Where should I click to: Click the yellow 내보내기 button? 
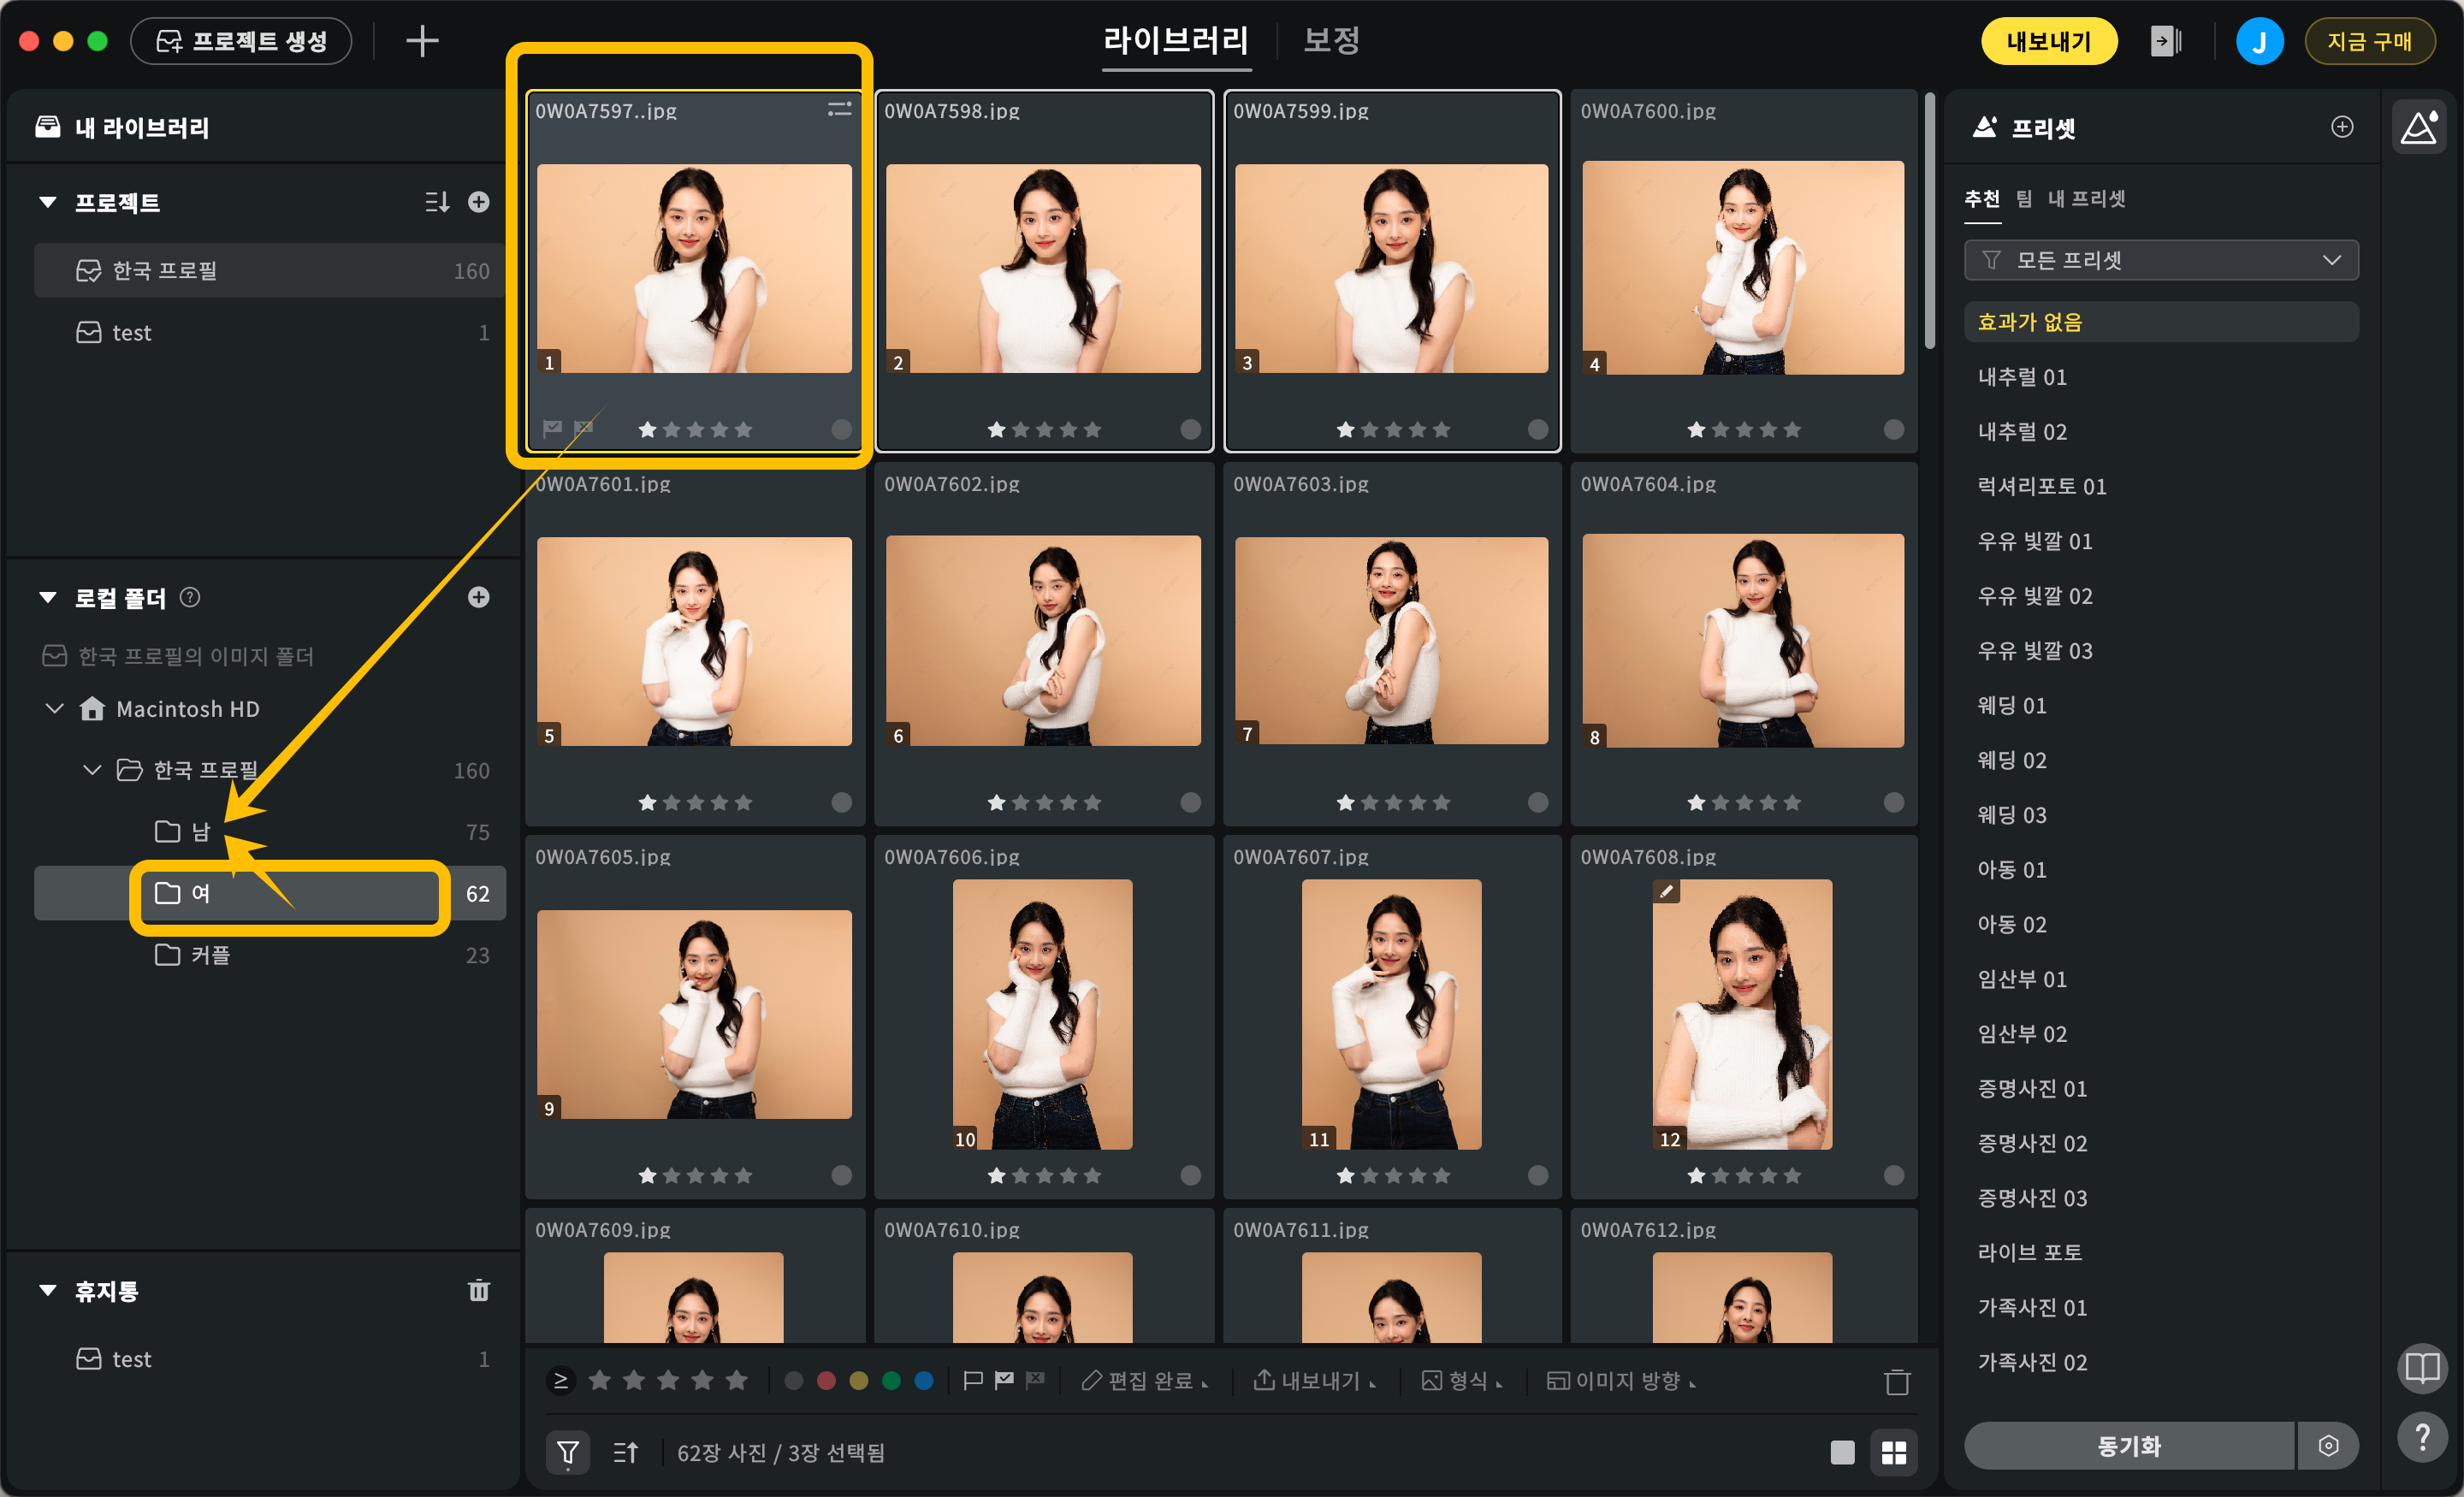[x=2049, y=41]
